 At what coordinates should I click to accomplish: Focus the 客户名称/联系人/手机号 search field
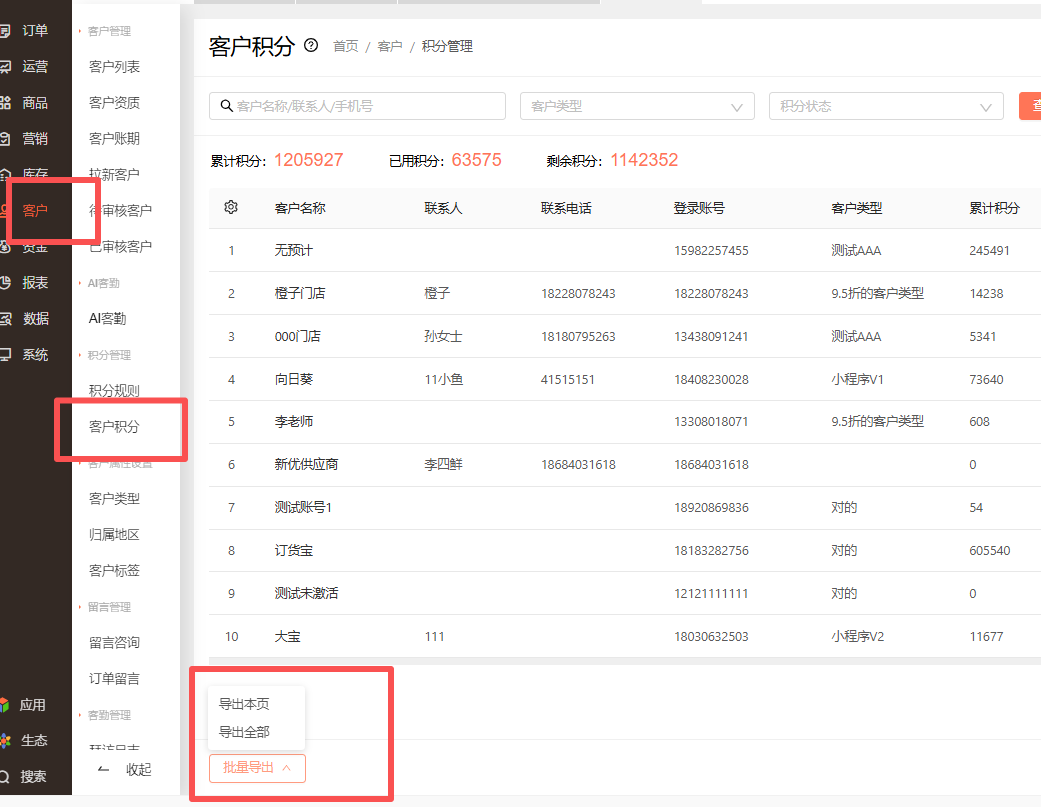coord(357,106)
